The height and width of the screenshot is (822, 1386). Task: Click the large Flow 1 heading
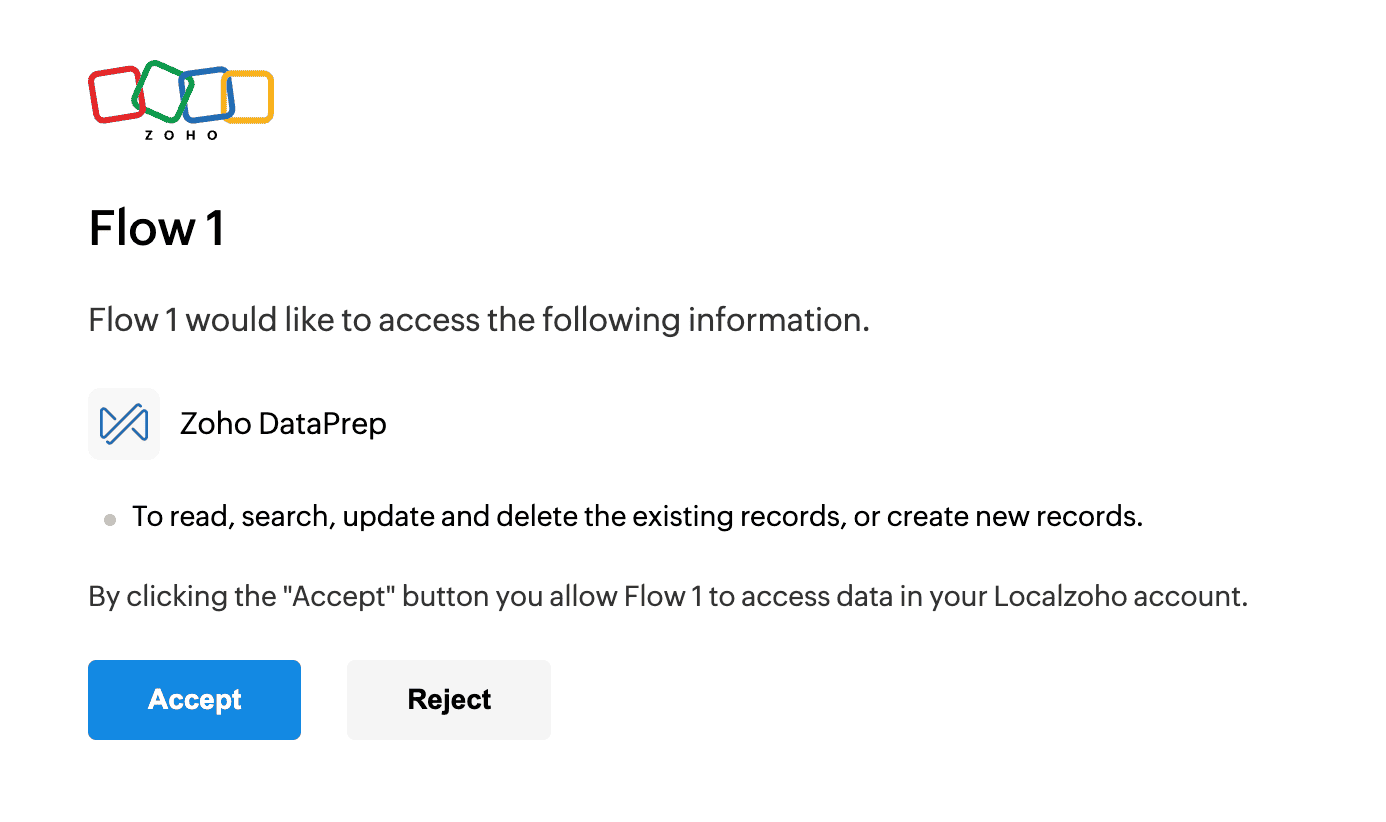click(157, 228)
